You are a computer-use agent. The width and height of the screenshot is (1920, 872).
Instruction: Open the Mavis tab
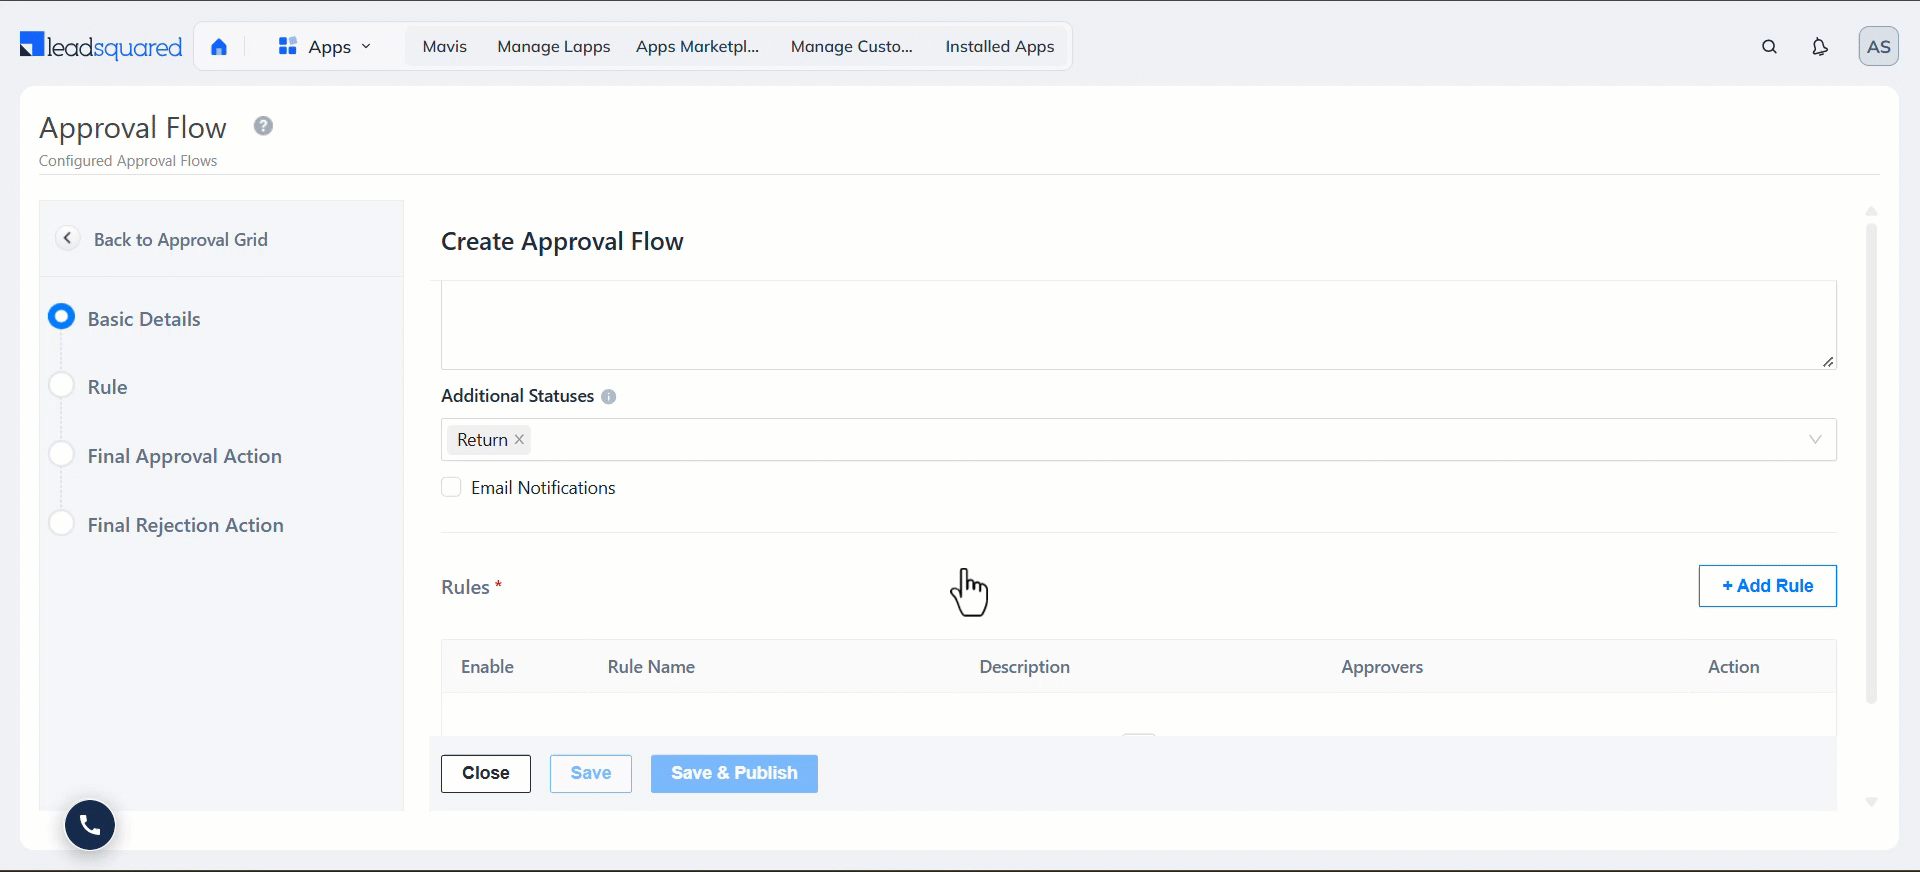(x=445, y=47)
